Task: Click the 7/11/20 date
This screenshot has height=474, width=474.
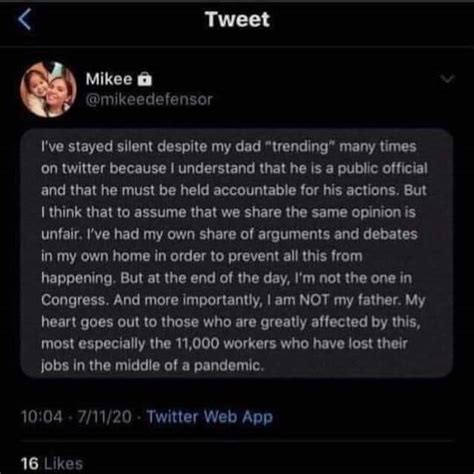Action: [x=105, y=417]
